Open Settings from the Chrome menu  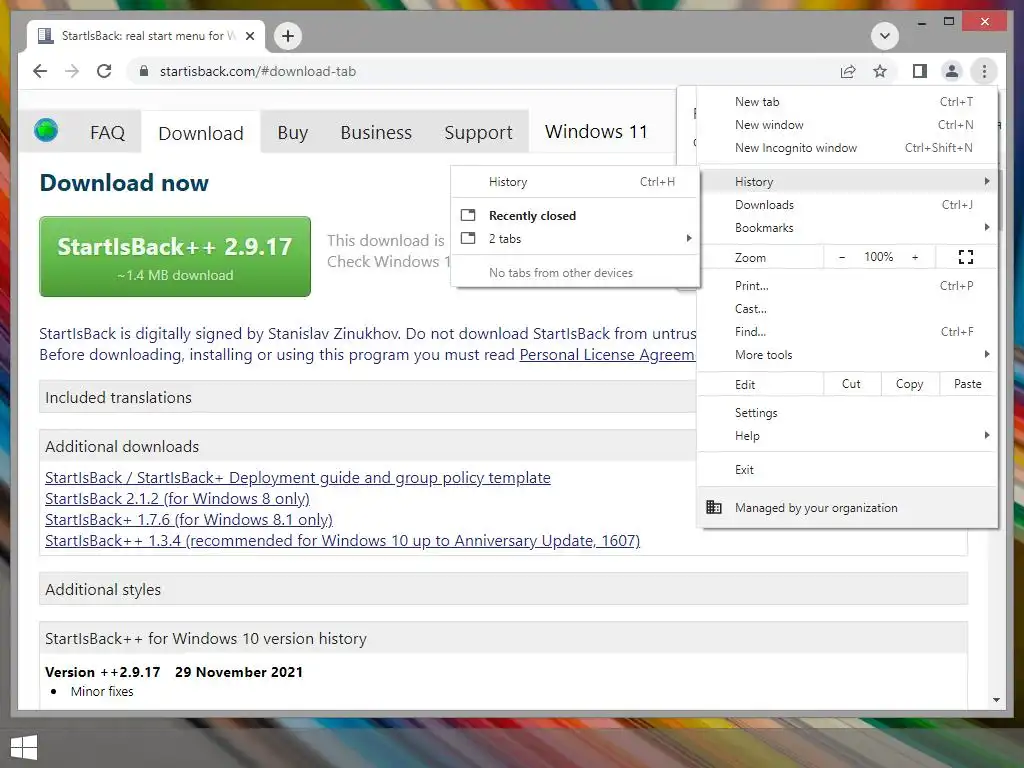[847, 413]
